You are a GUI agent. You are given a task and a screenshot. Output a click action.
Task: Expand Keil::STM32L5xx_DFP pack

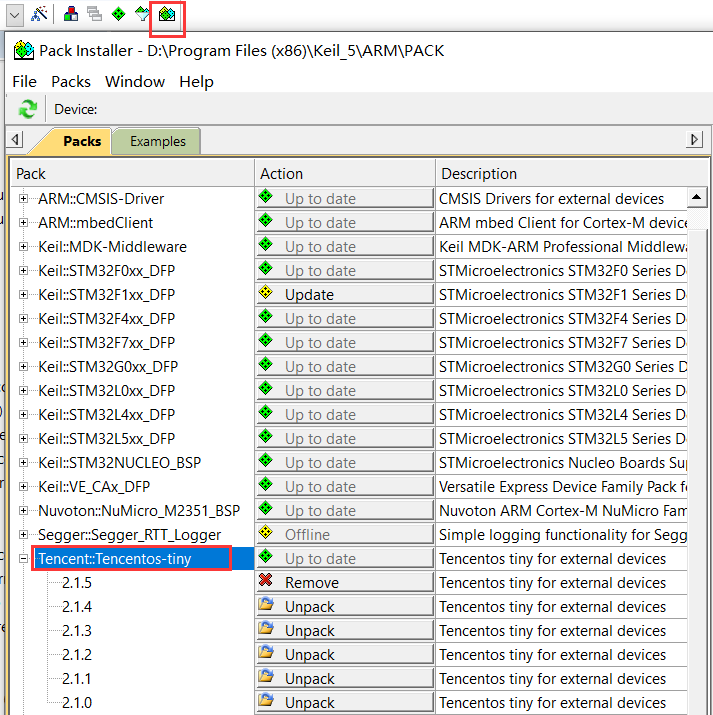click(x=23, y=439)
